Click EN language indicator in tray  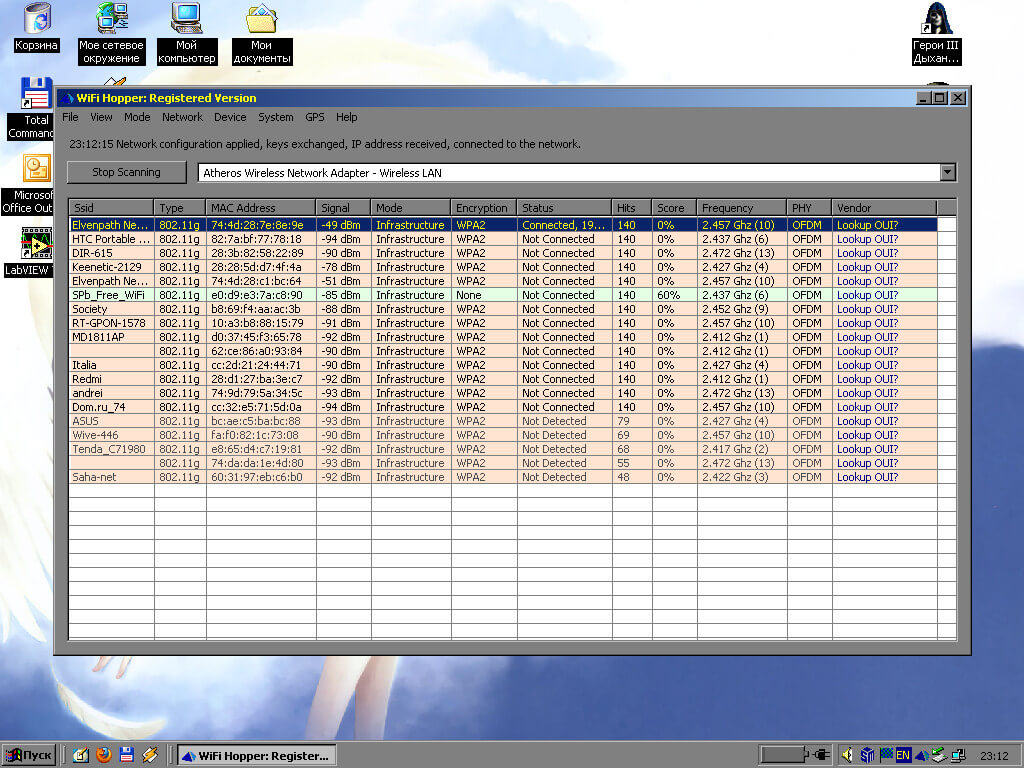tap(903, 755)
